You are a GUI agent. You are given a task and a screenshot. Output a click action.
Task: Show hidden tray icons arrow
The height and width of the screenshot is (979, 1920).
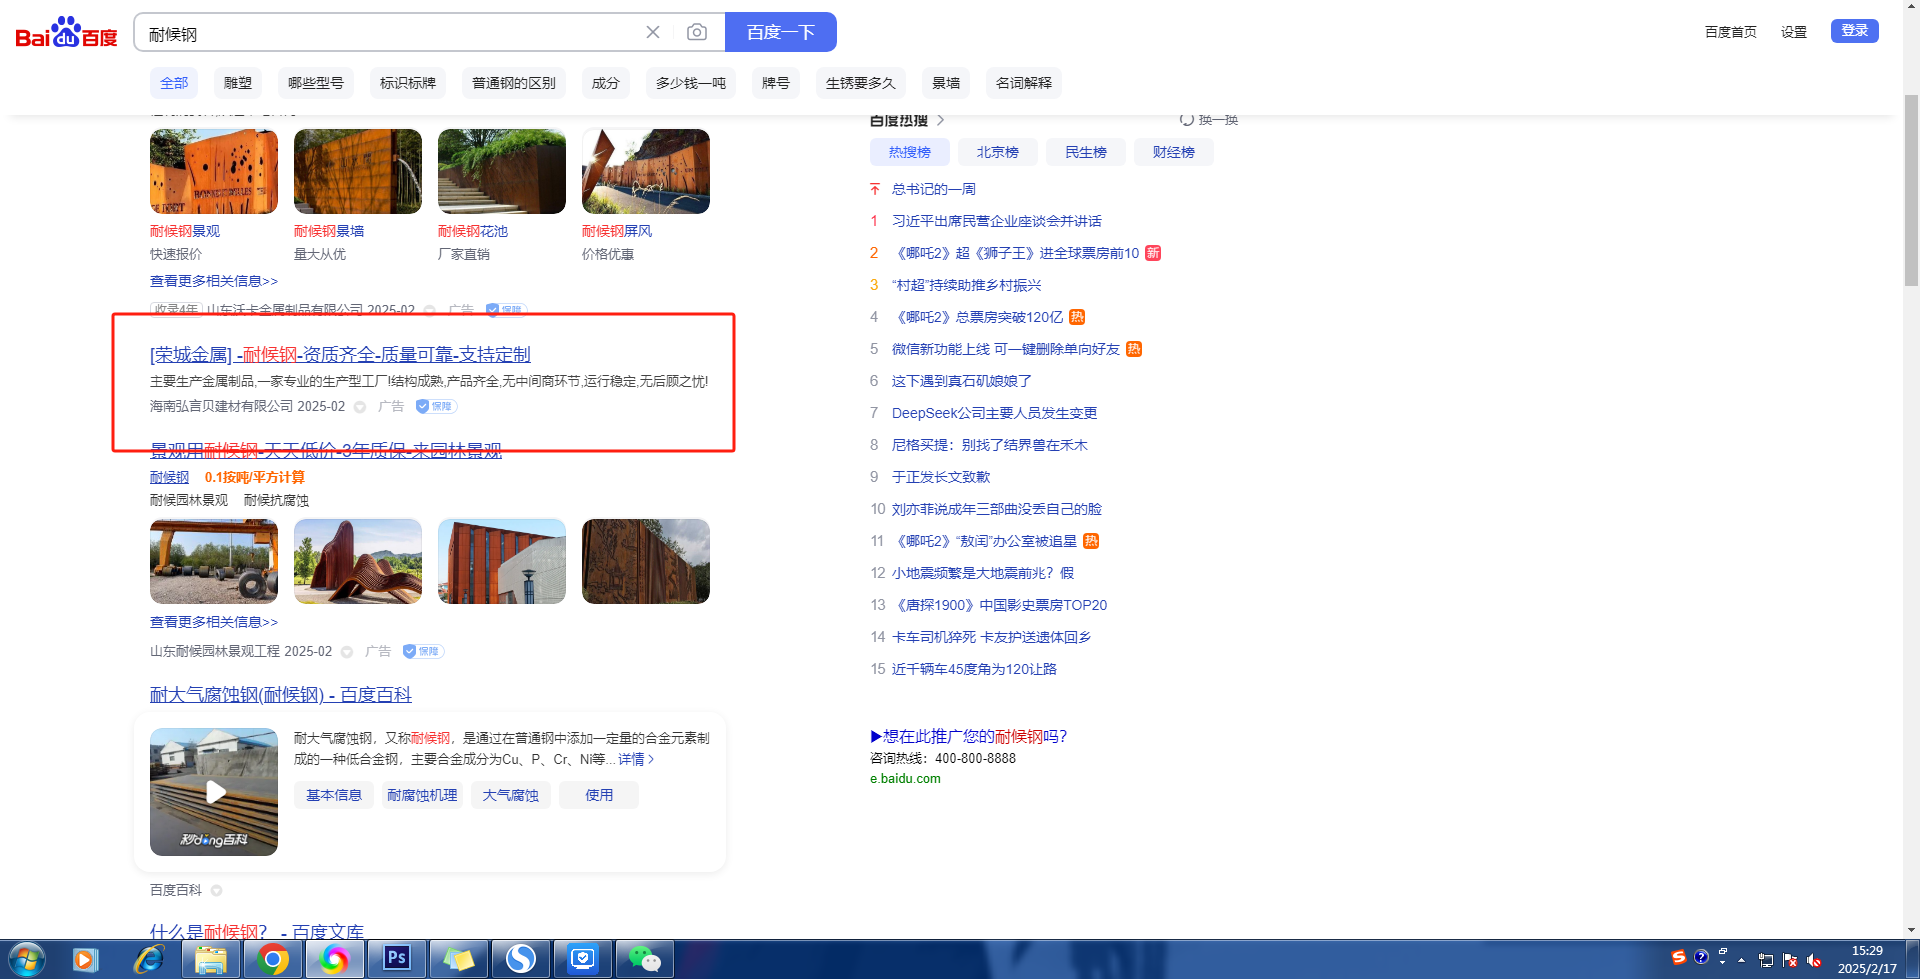click(x=1742, y=961)
